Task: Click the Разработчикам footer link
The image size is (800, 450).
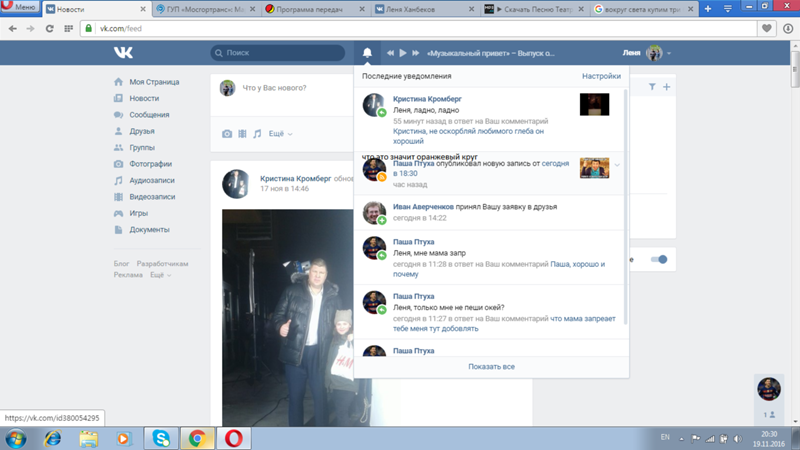Action: [162, 264]
